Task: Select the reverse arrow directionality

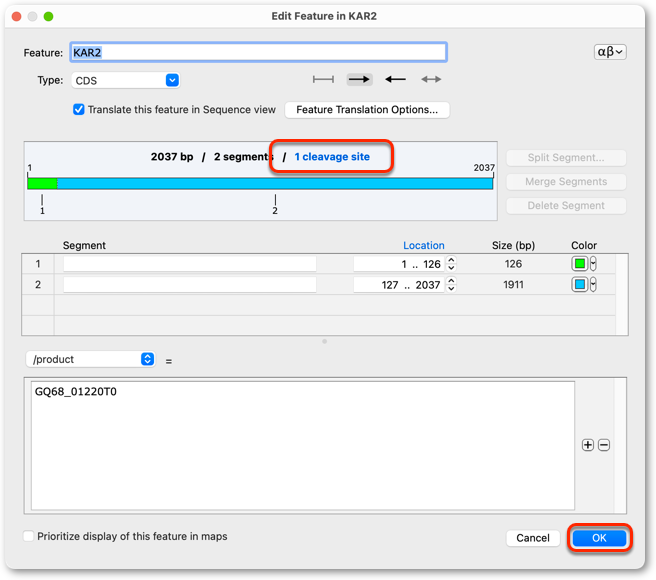Action: (395, 79)
